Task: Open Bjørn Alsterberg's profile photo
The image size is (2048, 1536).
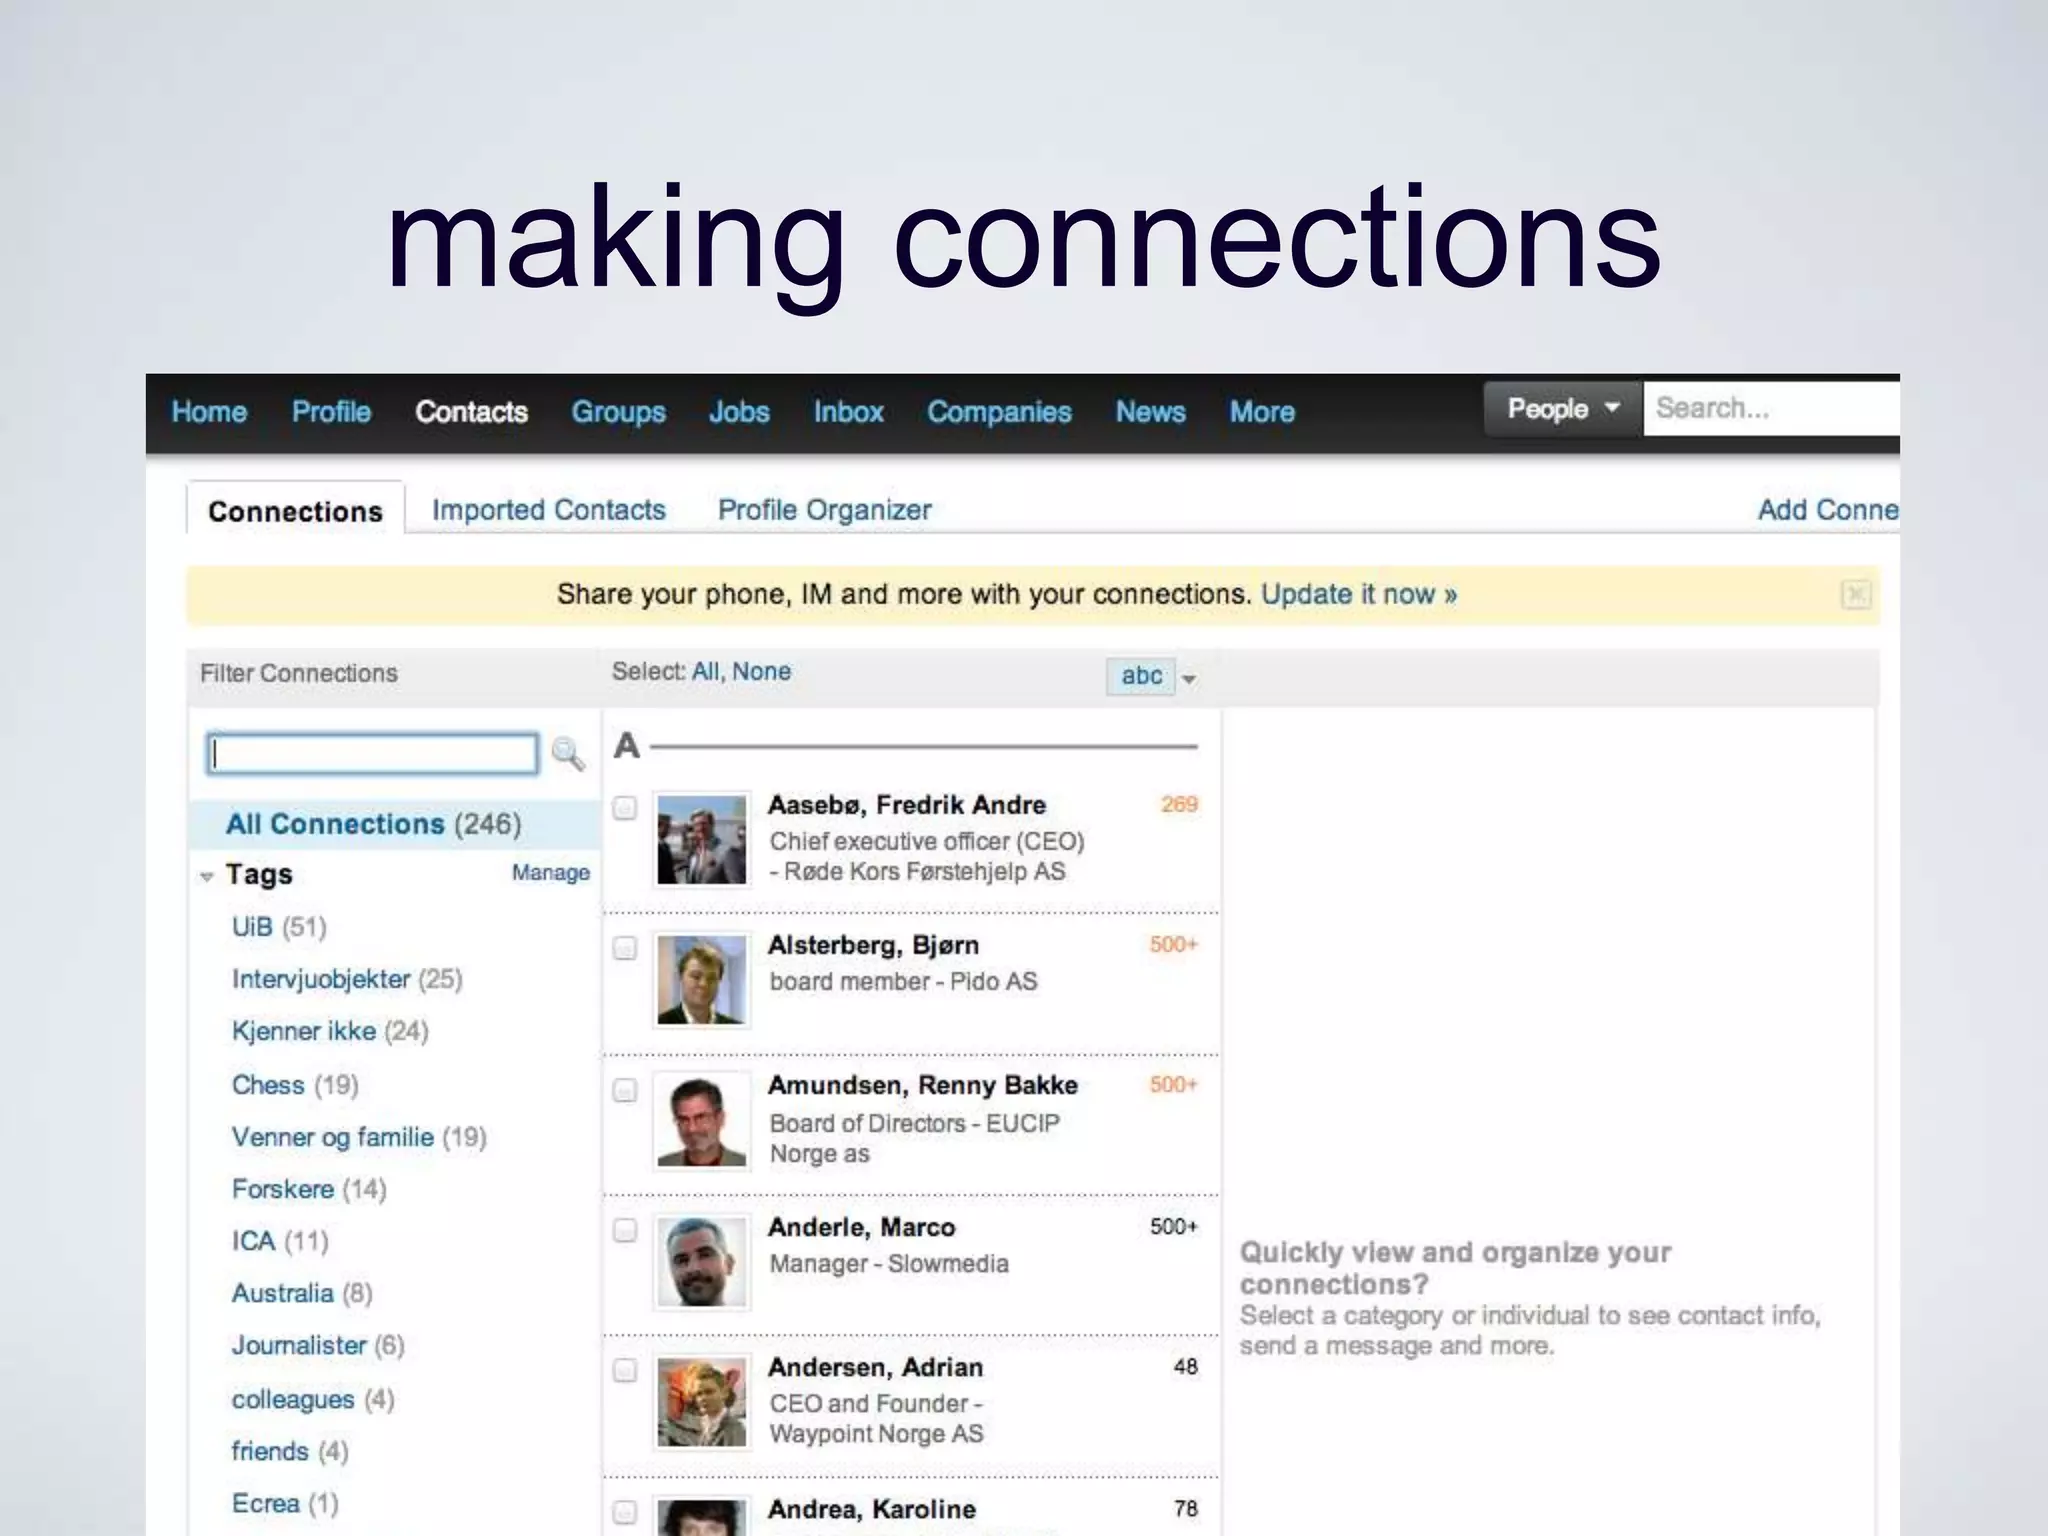Action: tap(701, 980)
